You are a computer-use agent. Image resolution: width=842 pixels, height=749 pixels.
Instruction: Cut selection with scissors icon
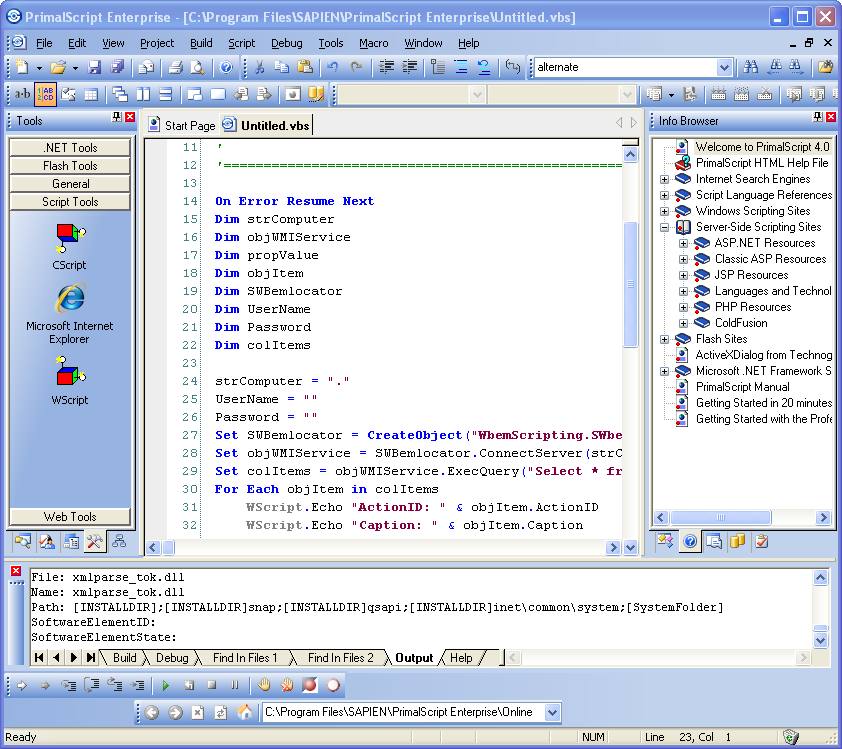point(259,67)
